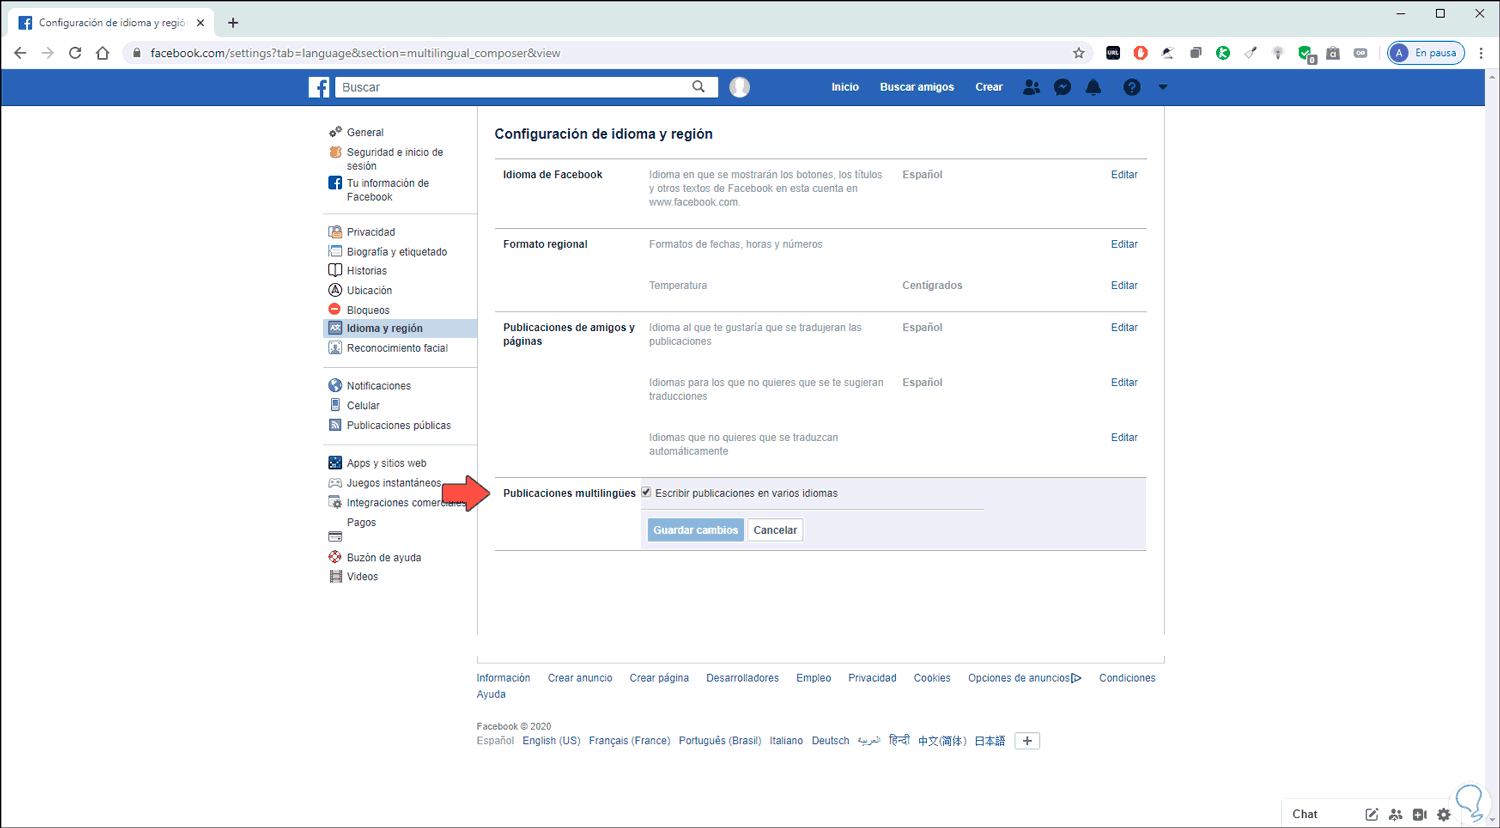The width and height of the screenshot is (1500, 828).
Task: Select Biografía y etiquetado in the sidebar
Action: pyautogui.click(x=397, y=252)
